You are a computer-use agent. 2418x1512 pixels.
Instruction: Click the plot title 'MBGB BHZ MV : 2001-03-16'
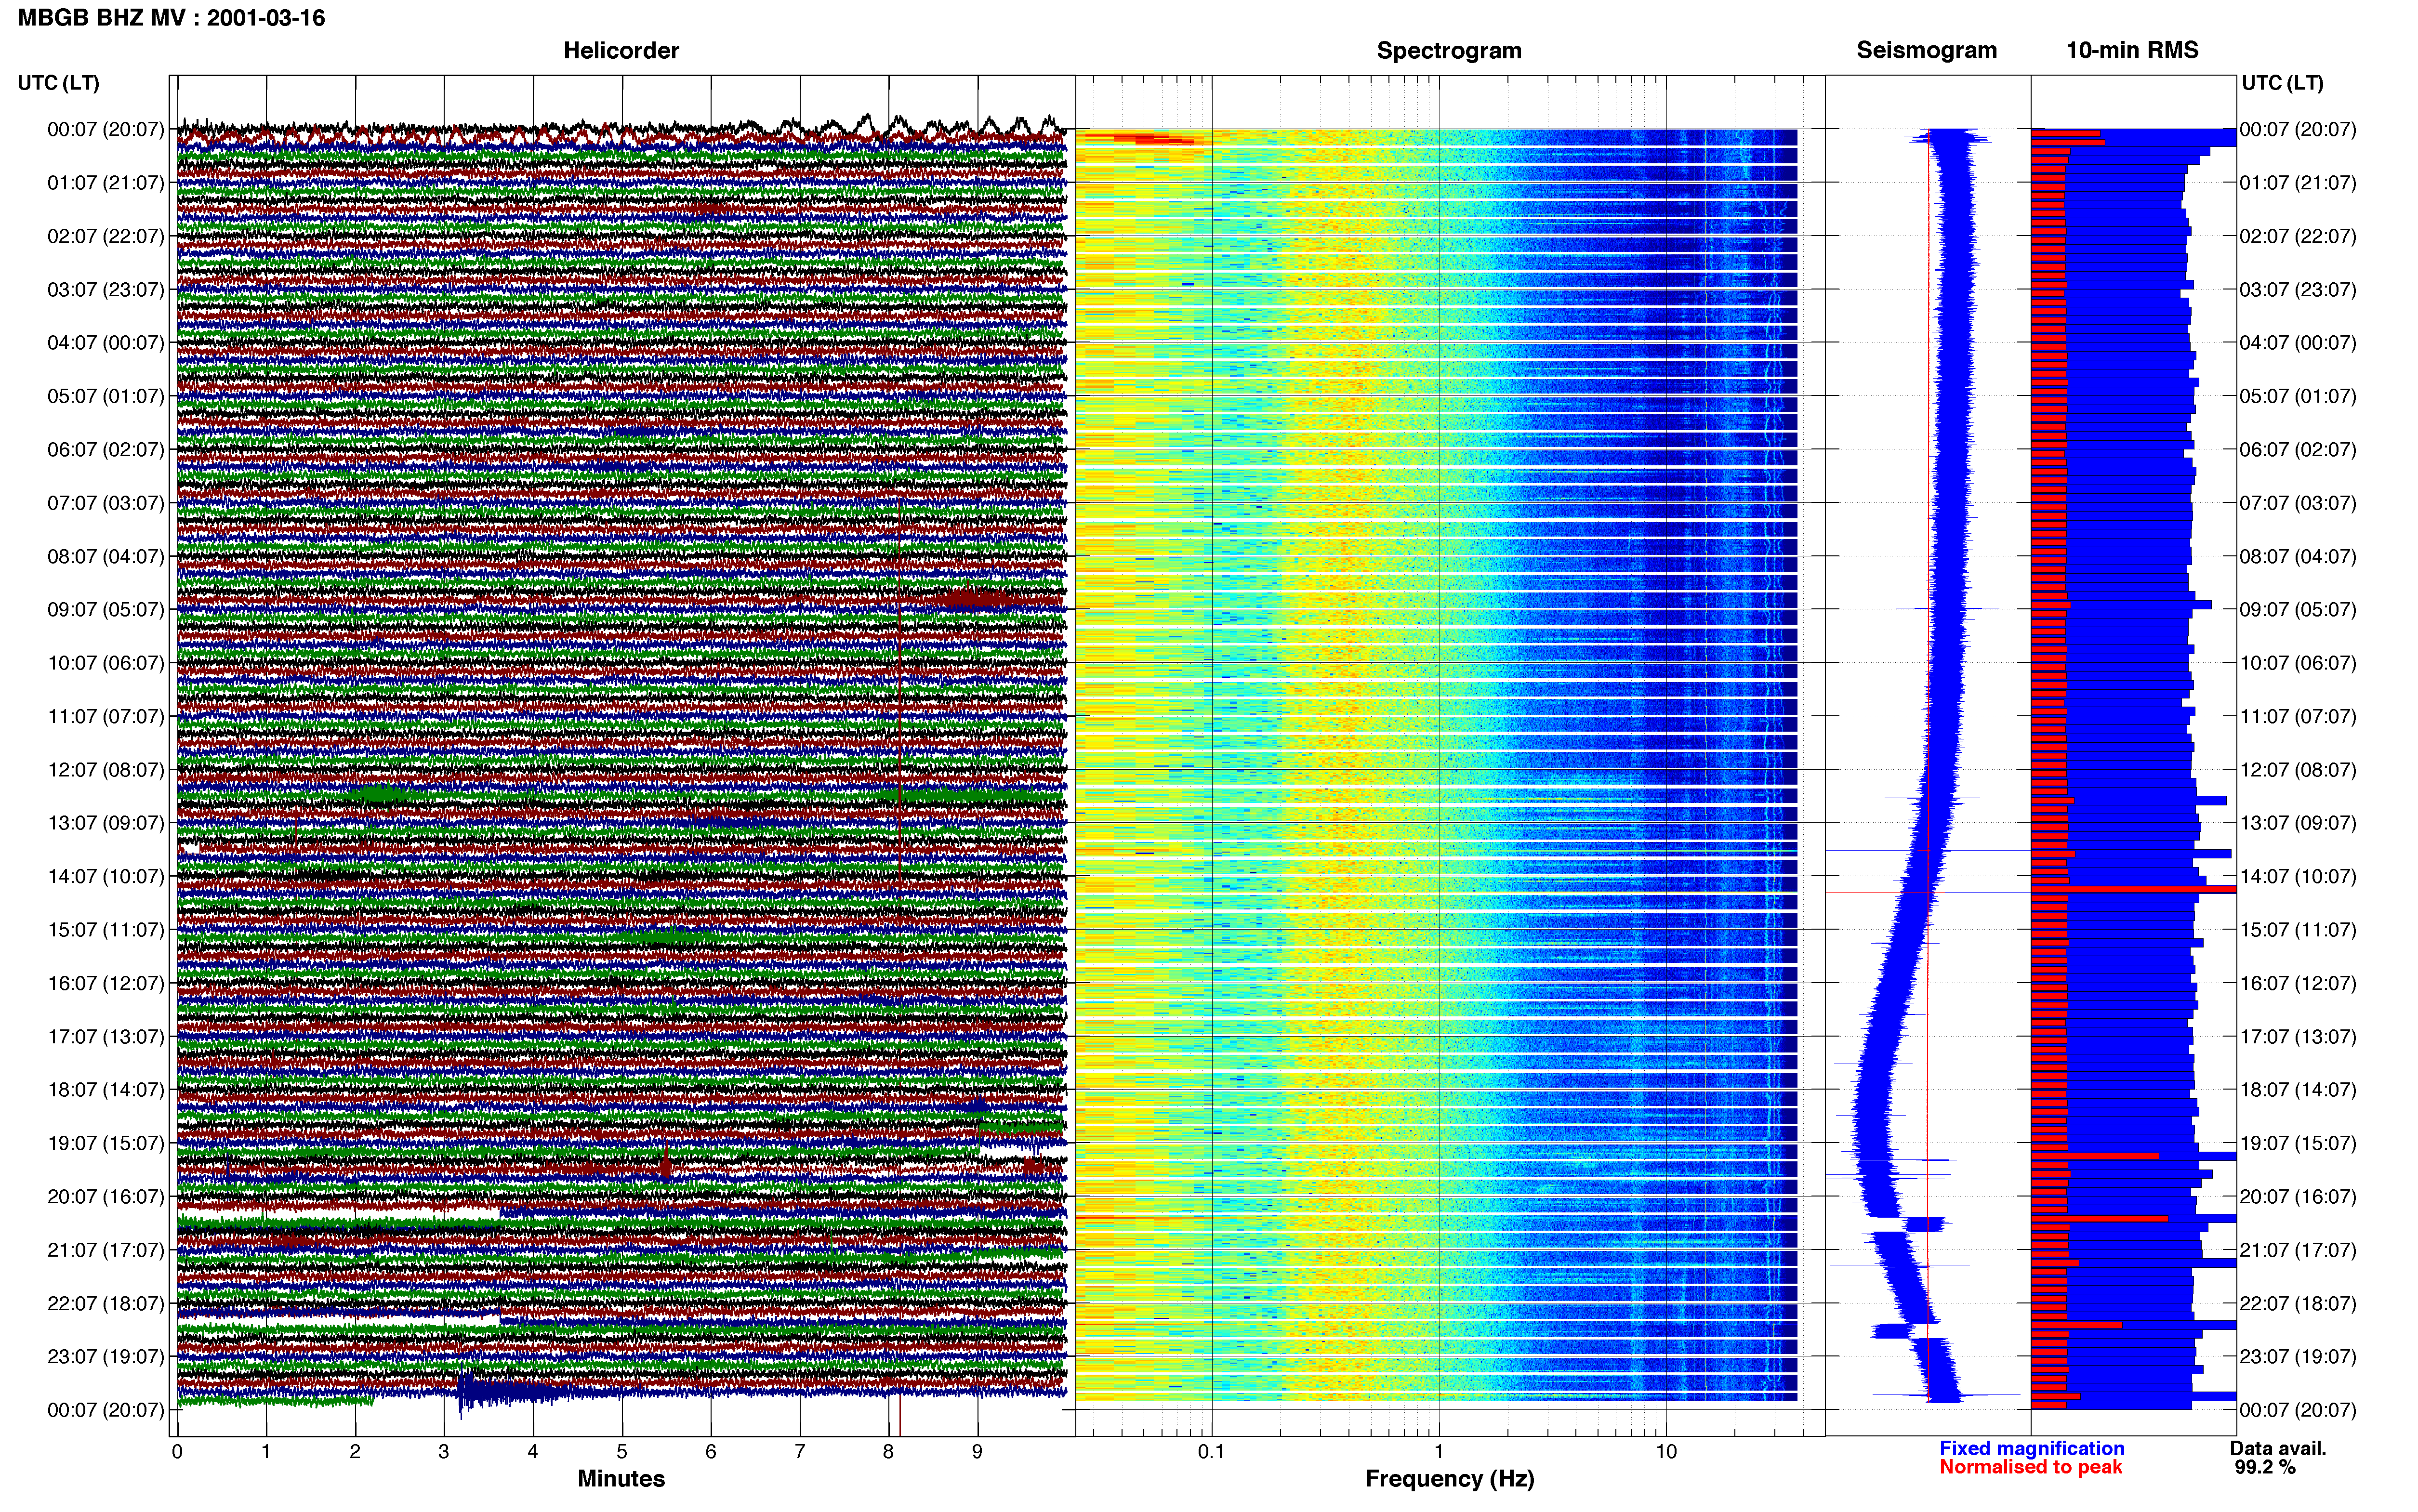tap(171, 18)
